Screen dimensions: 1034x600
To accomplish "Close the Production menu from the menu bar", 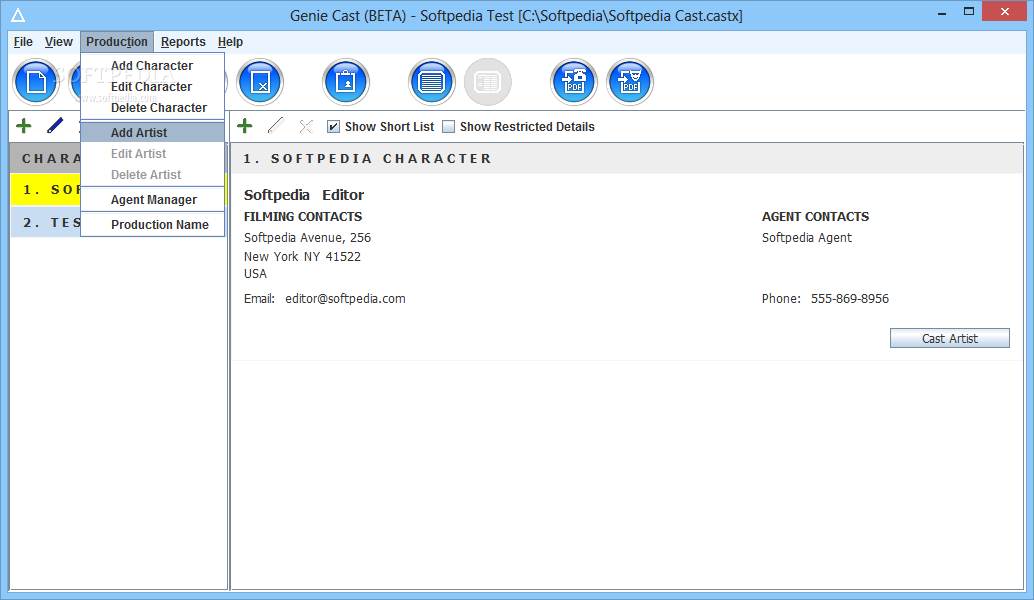I will point(117,42).
